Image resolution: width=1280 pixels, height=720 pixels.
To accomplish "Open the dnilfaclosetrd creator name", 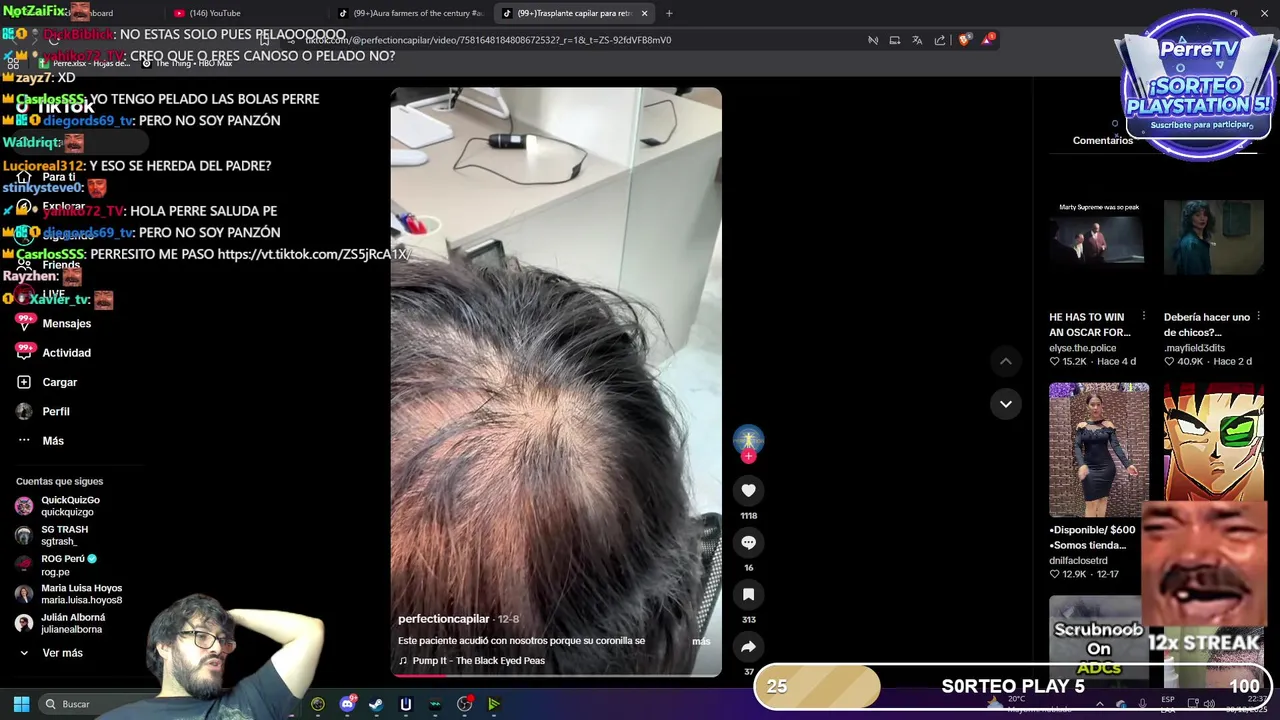I will pos(1078,561).
